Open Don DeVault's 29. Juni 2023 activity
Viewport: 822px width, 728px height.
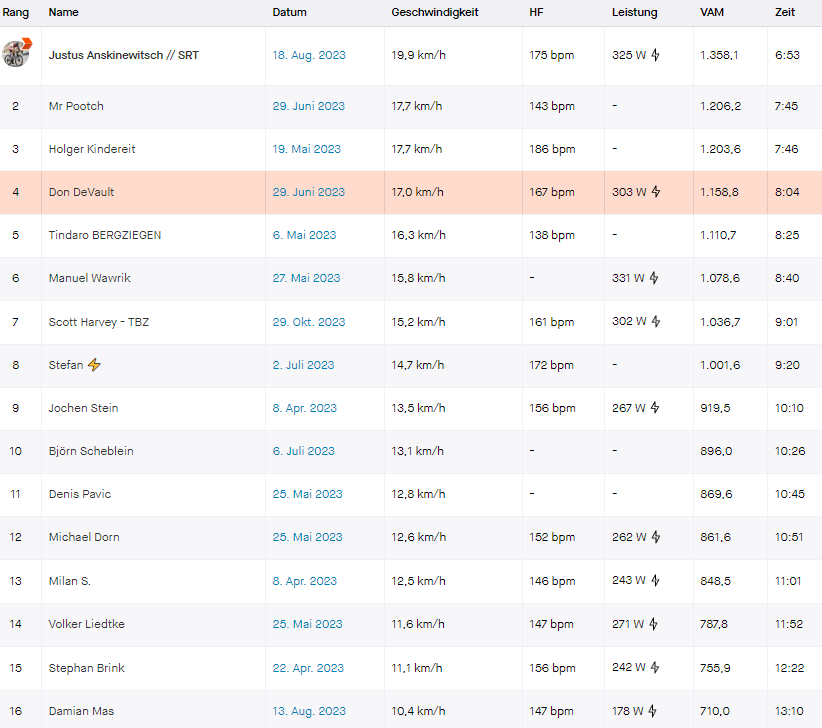[x=308, y=192]
